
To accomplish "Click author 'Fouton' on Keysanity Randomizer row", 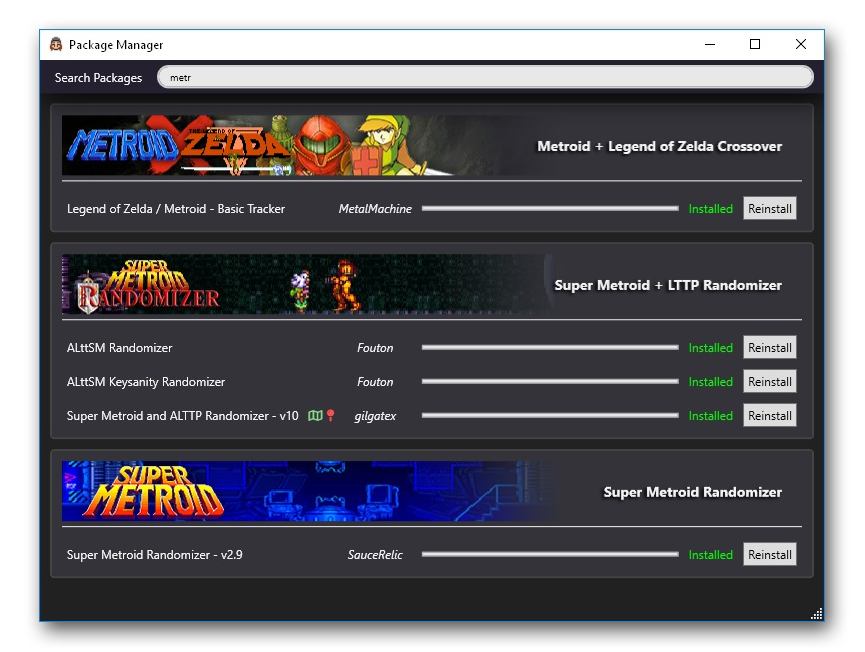I will 375,382.
